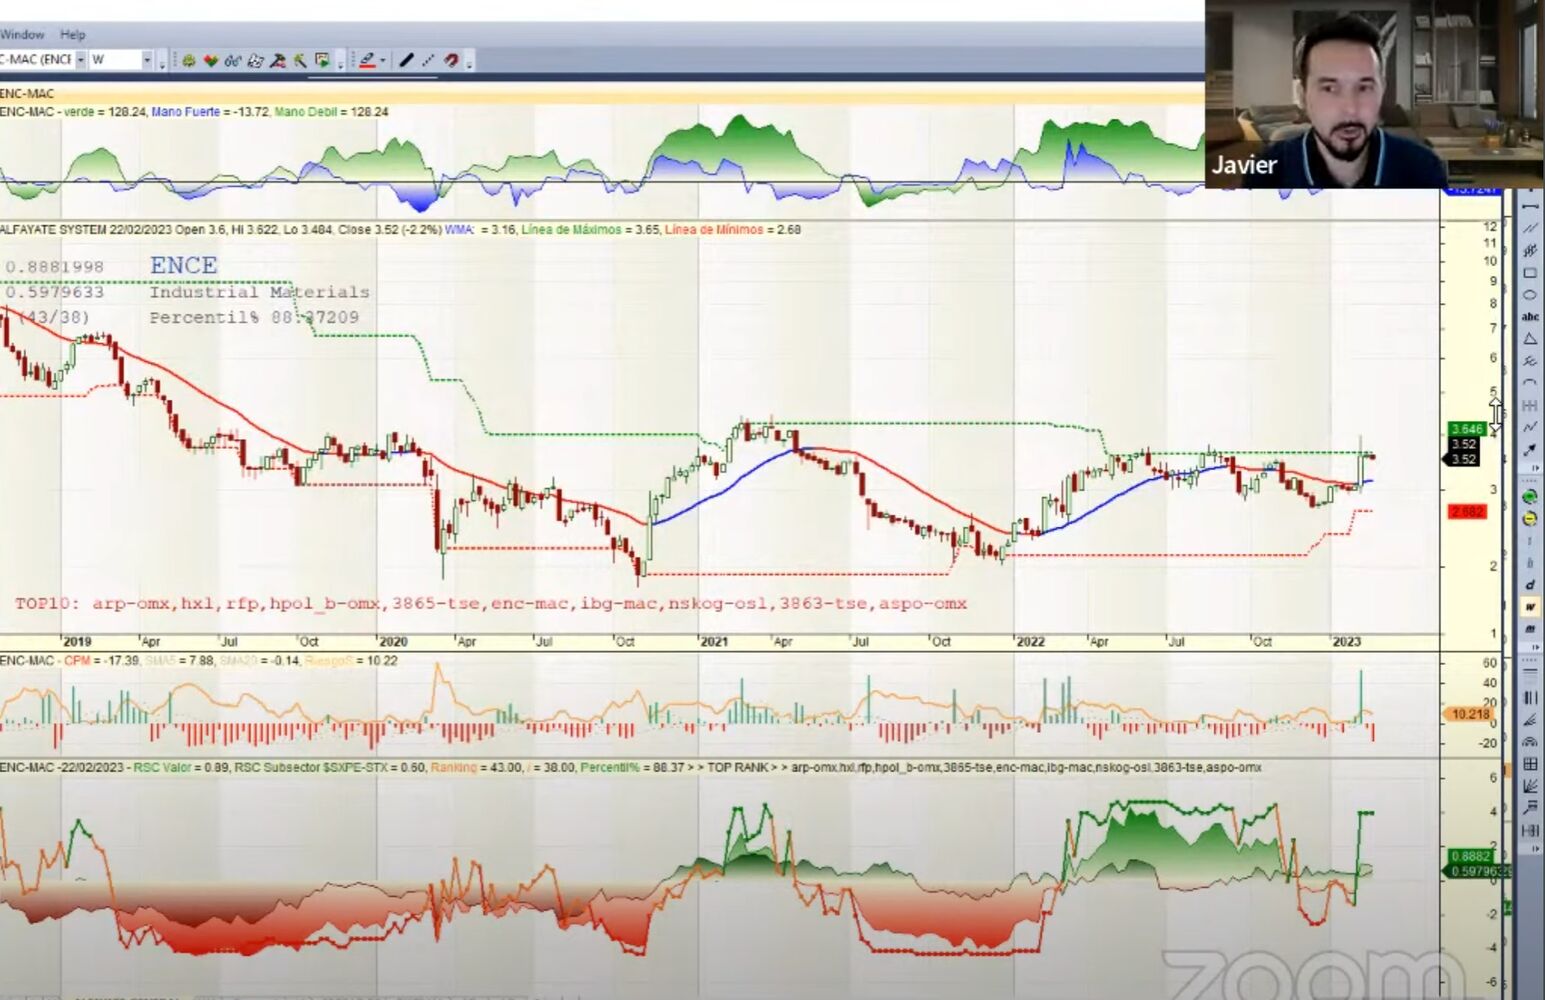Select the rectangle drawing tool
The width and height of the screenshot is (1545, 1000).
(1530, 272)
